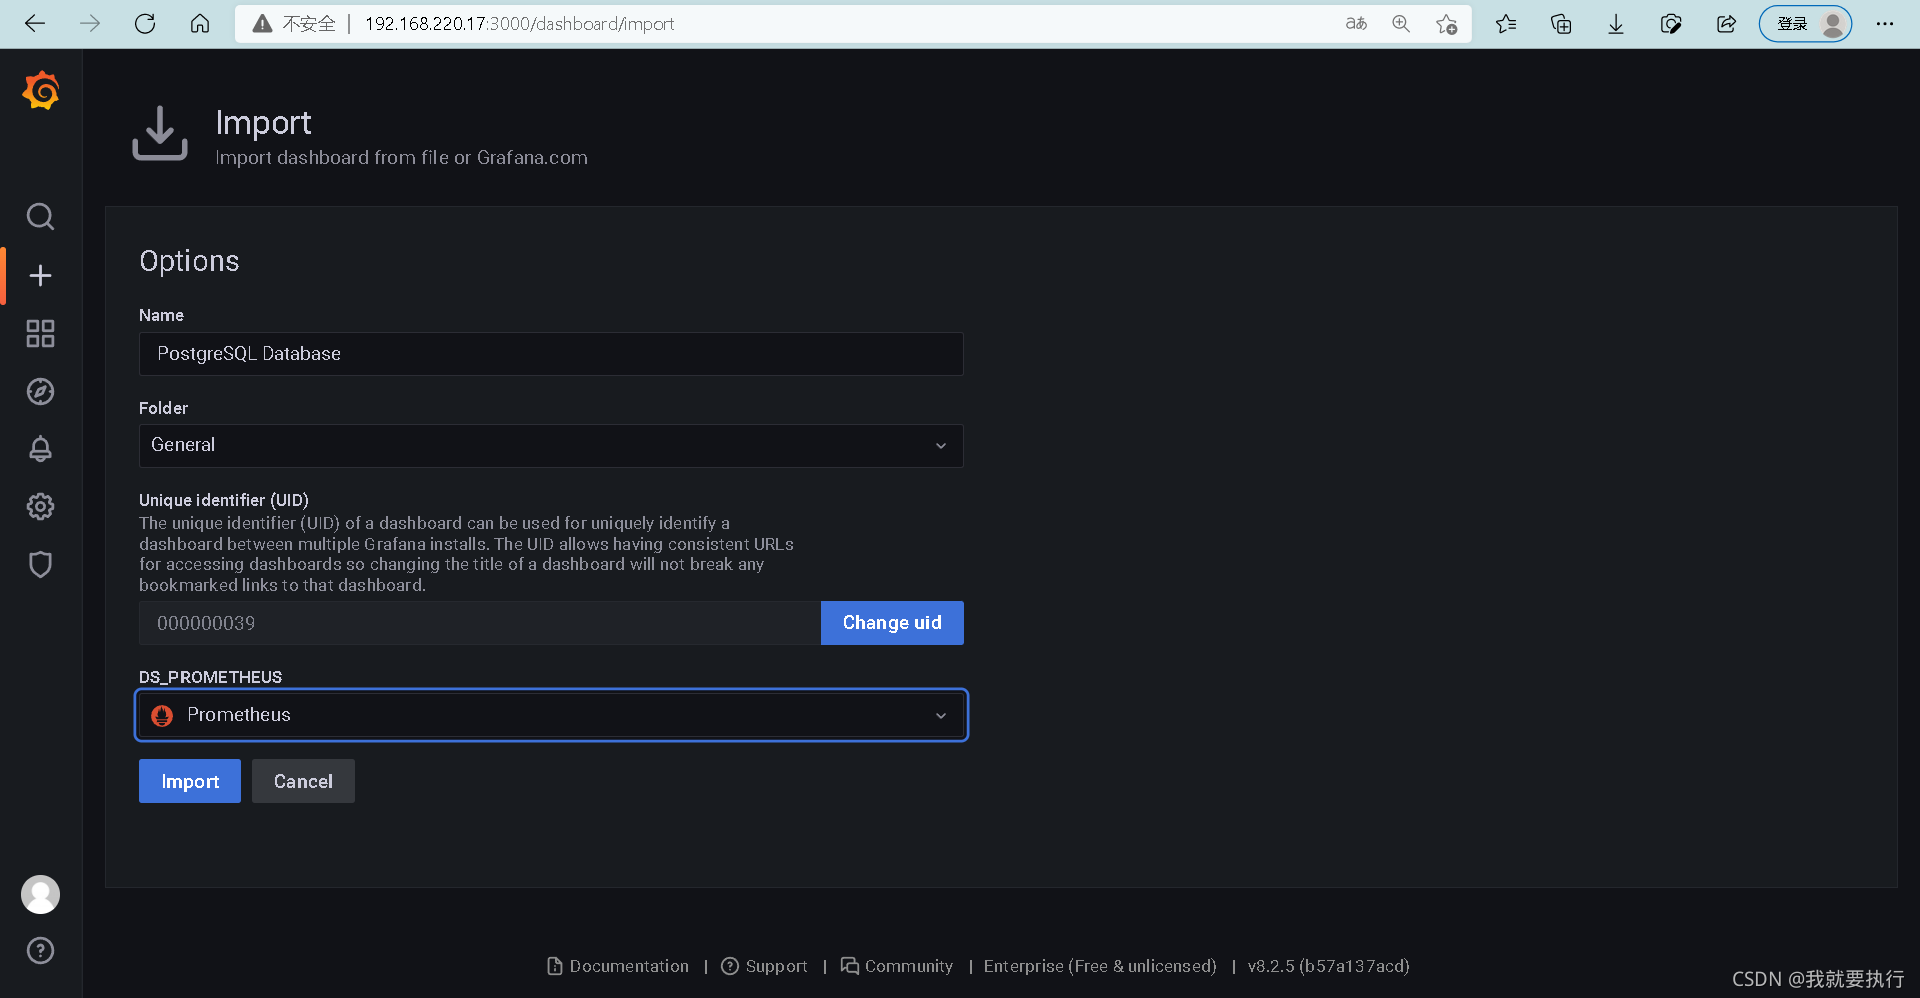Open the browser essentials icon next to downloads

pos(1671,23)
